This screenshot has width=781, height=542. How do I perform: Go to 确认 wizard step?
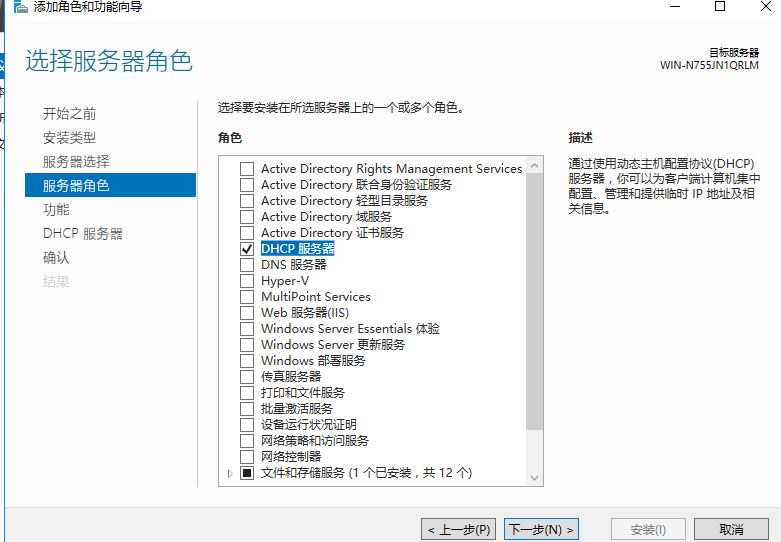coord(56,258)
